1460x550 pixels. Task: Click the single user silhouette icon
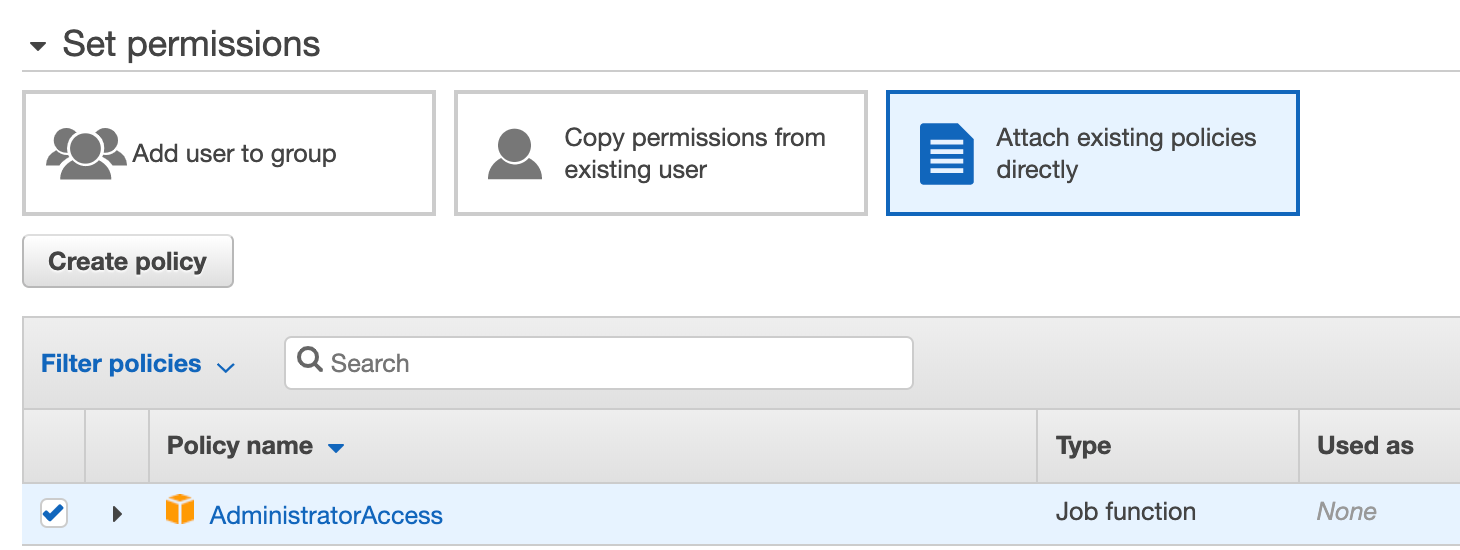click(x=514, y=153)
